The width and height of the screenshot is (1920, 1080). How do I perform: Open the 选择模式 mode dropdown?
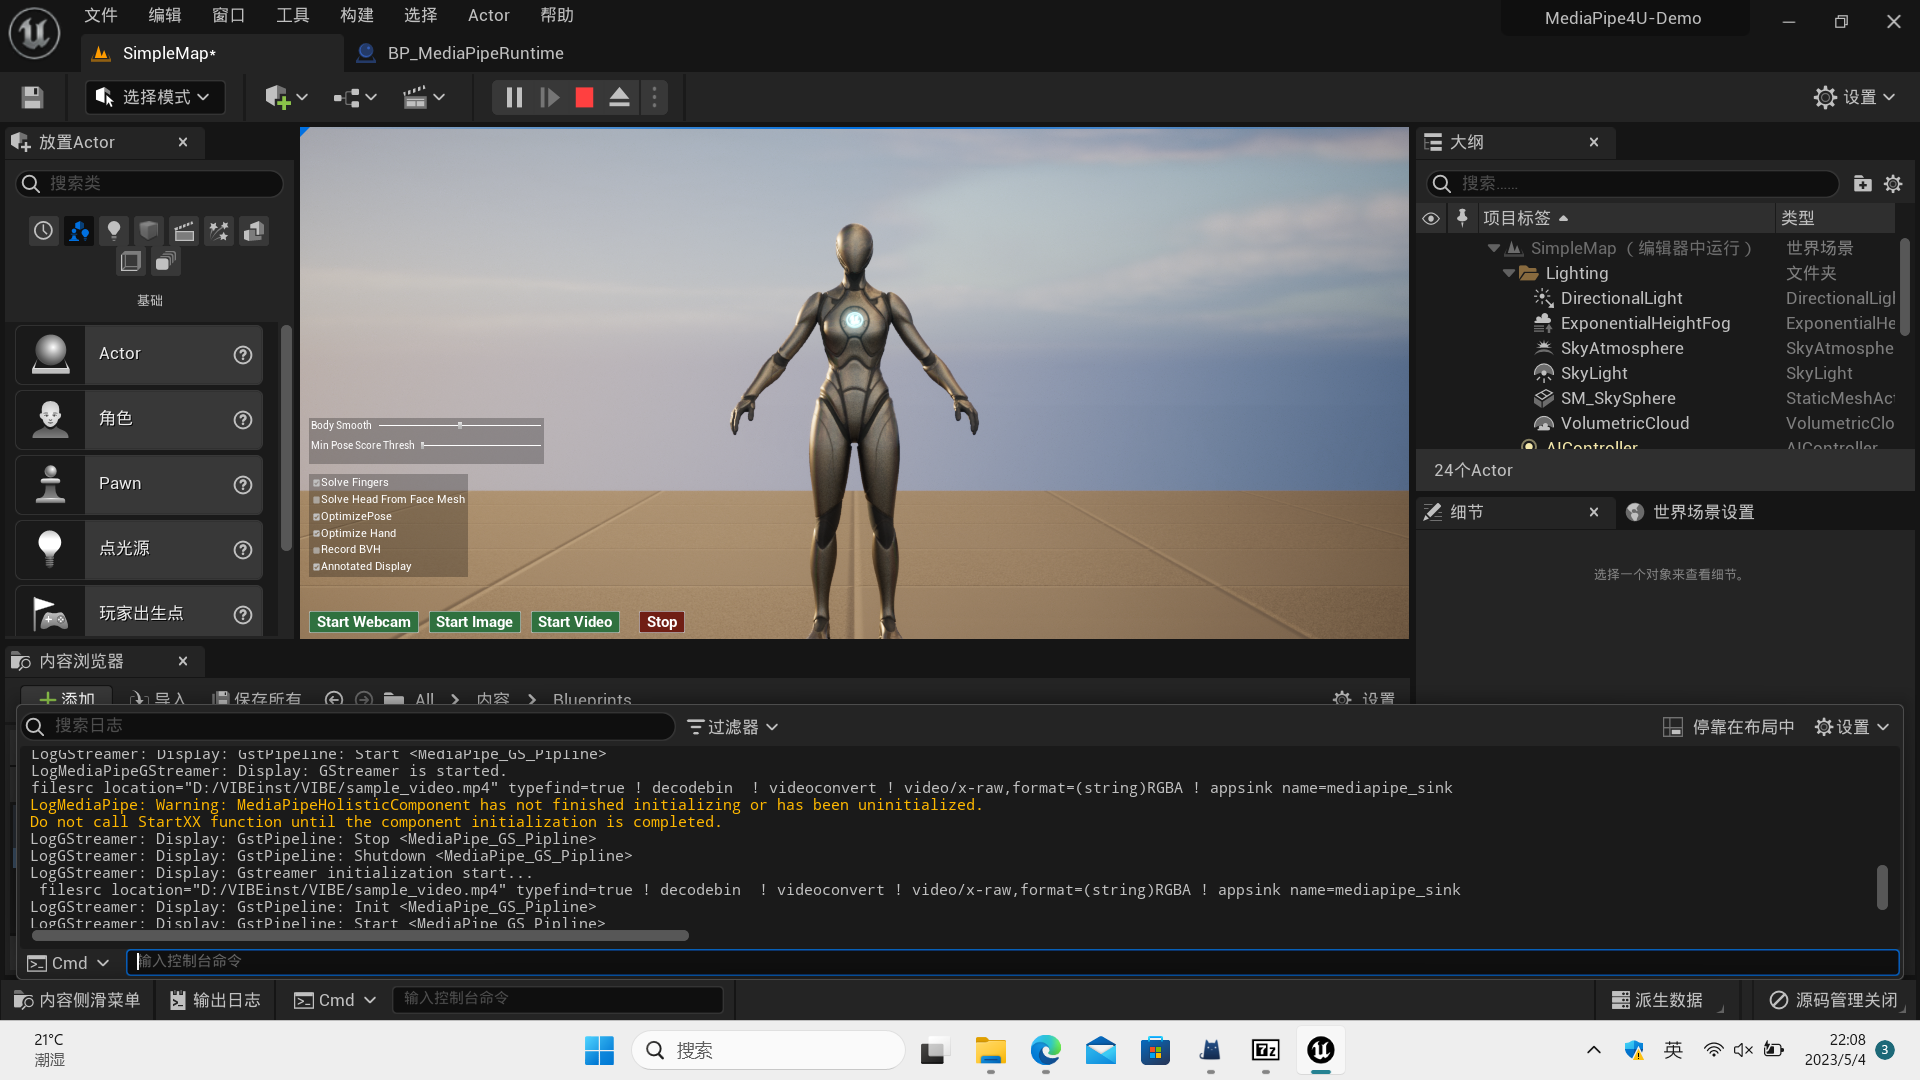click(x=154, y=97)
